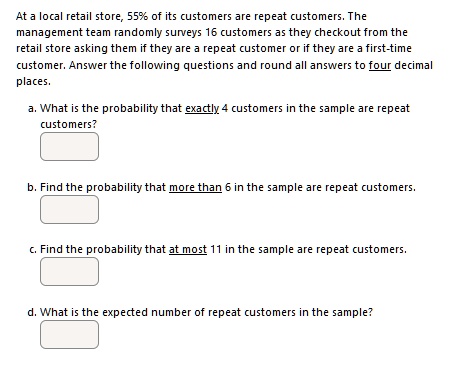Click the "55%" value in the intro

[x=138, y=16]
